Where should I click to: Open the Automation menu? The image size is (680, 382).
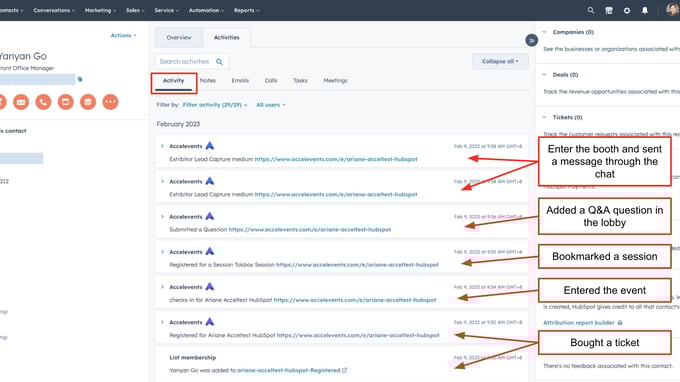click(x=206, y=10)
